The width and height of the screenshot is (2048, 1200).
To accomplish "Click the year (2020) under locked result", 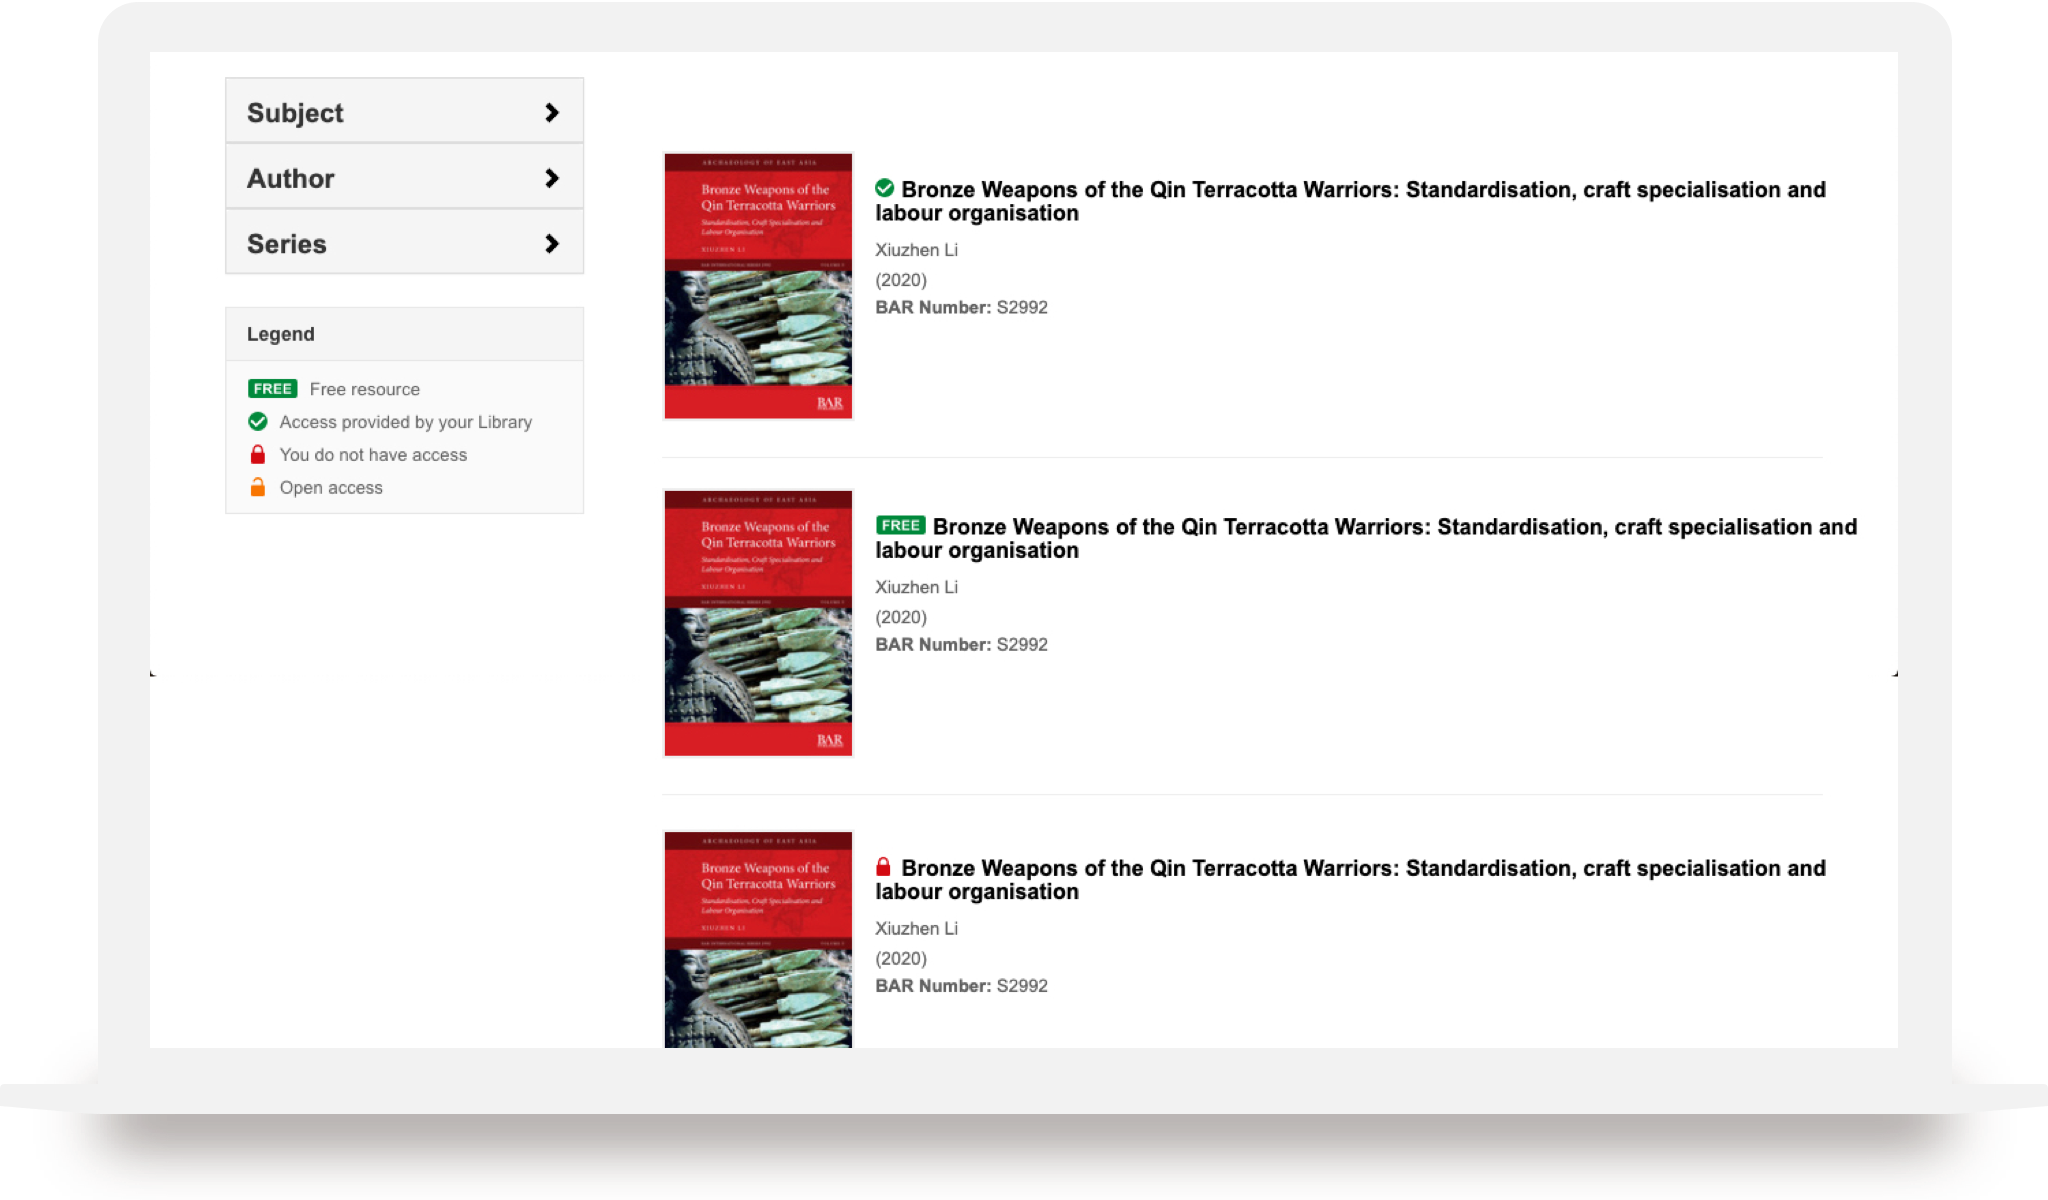I will (x=901, y=958).
